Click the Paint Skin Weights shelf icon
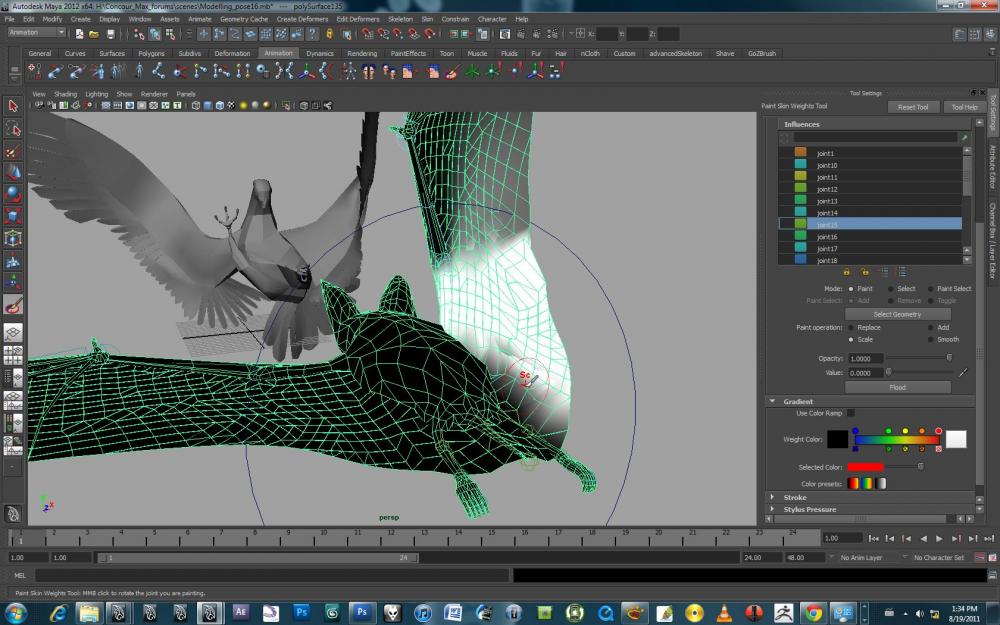This screenshot has width=1000, height=625. (452, 72)
